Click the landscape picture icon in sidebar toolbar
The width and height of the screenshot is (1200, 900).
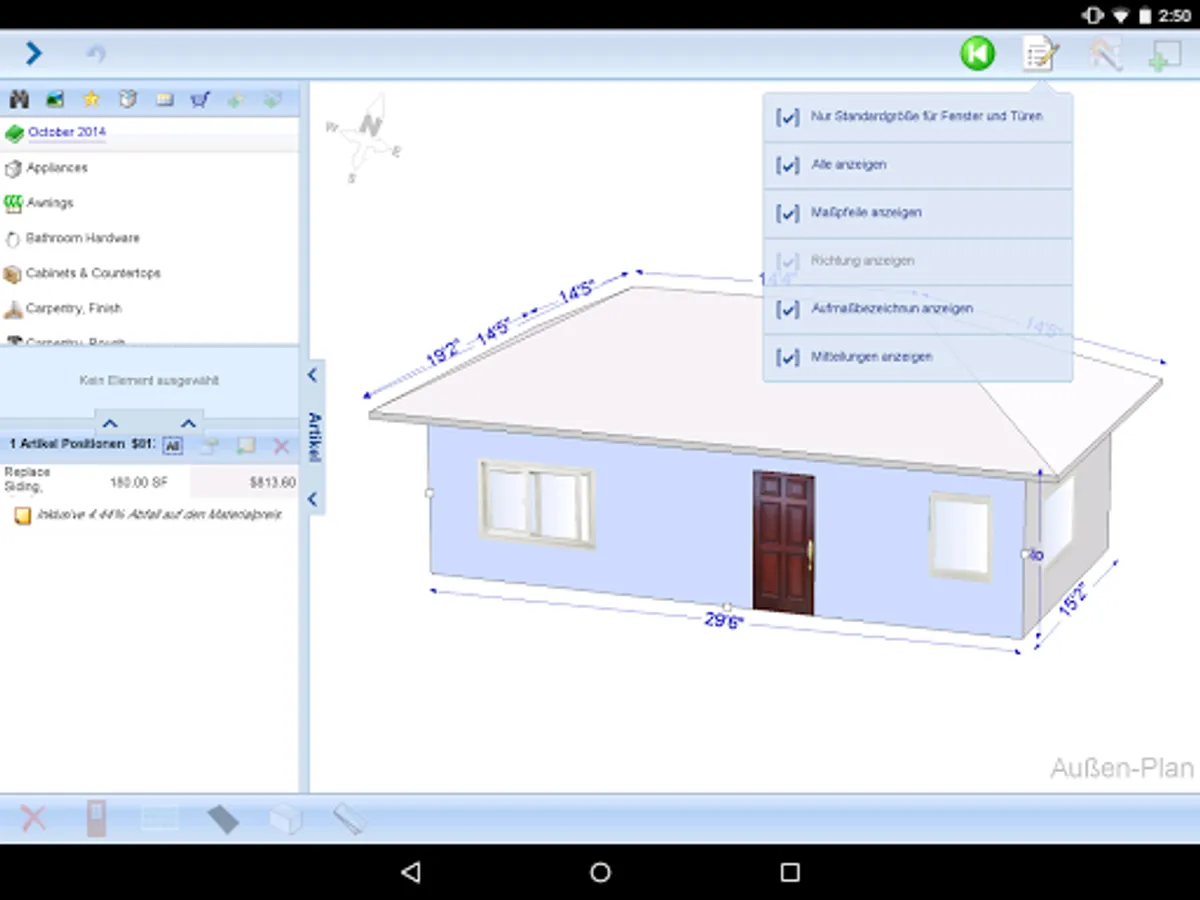pyautogui.click(x=55, y=99)
